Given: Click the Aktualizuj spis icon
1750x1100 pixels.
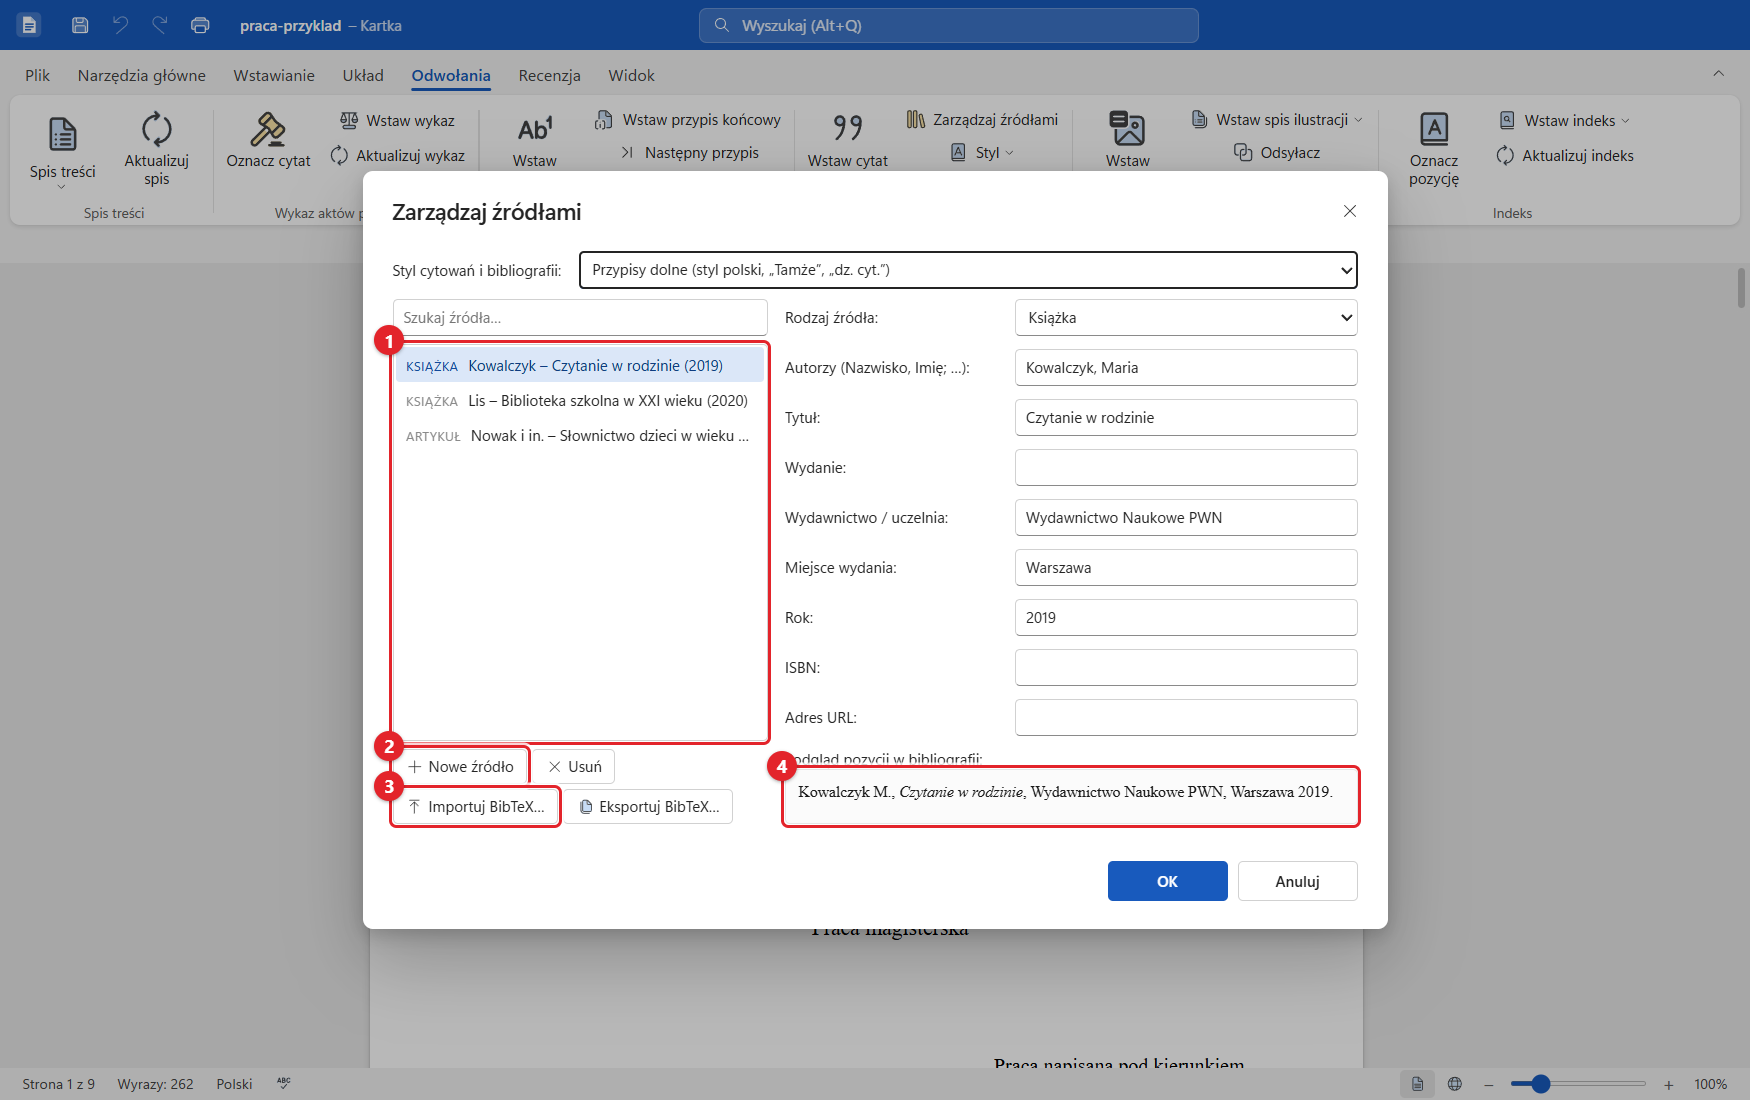Looking at the screenshot, I should pyautogui.click(x=157, y=128).
